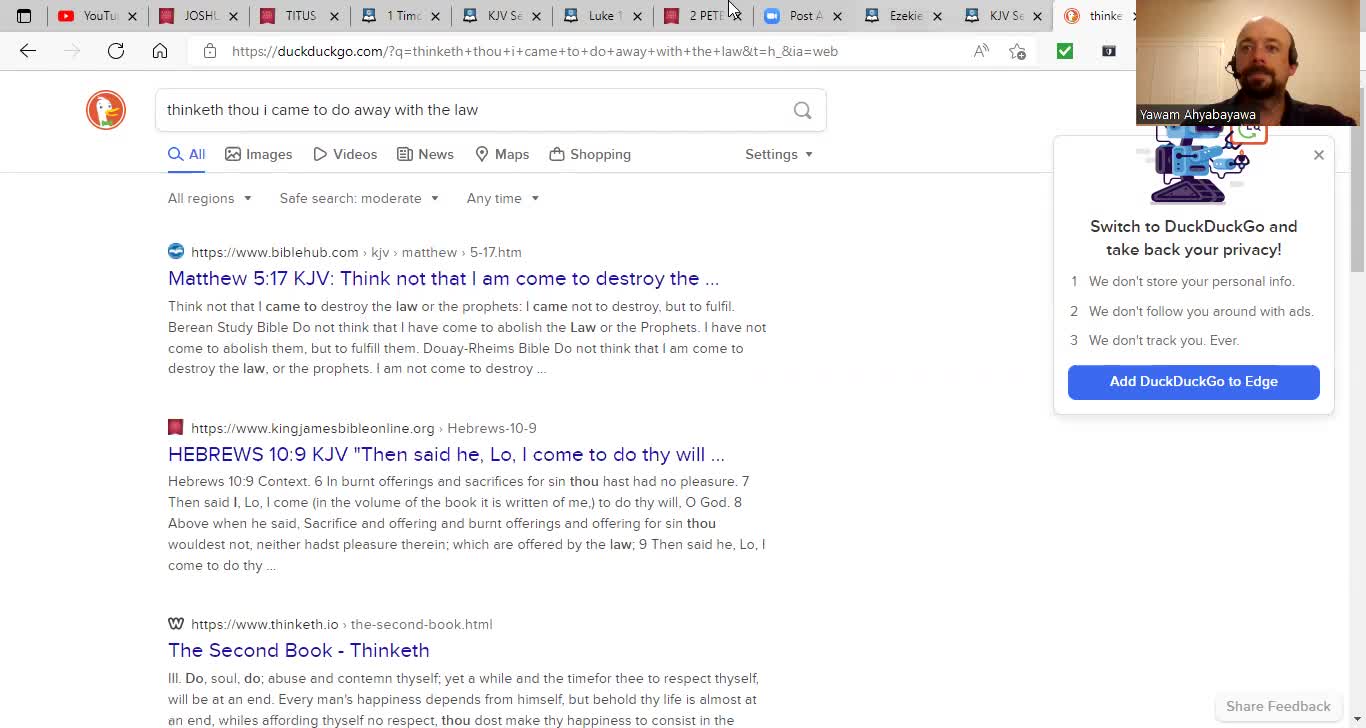Close the Ezekiel tab
1366x728 pixels.
click(937, 16)
